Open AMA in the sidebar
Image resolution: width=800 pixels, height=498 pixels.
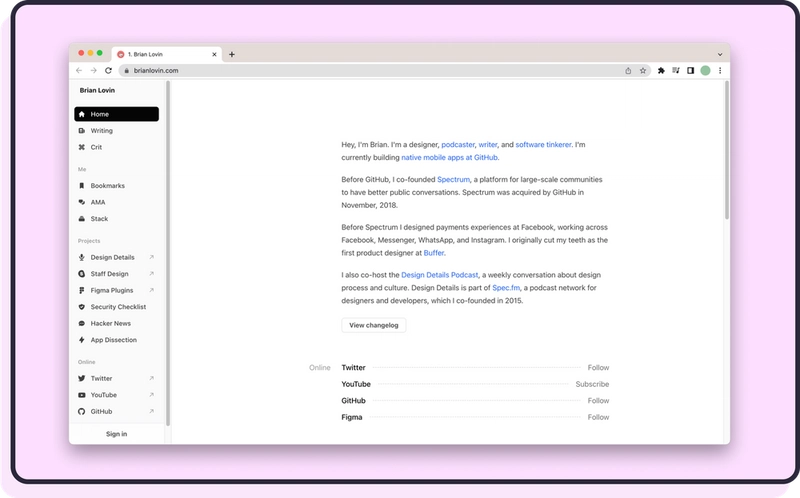pyautogui.click(x=116, y=202)
